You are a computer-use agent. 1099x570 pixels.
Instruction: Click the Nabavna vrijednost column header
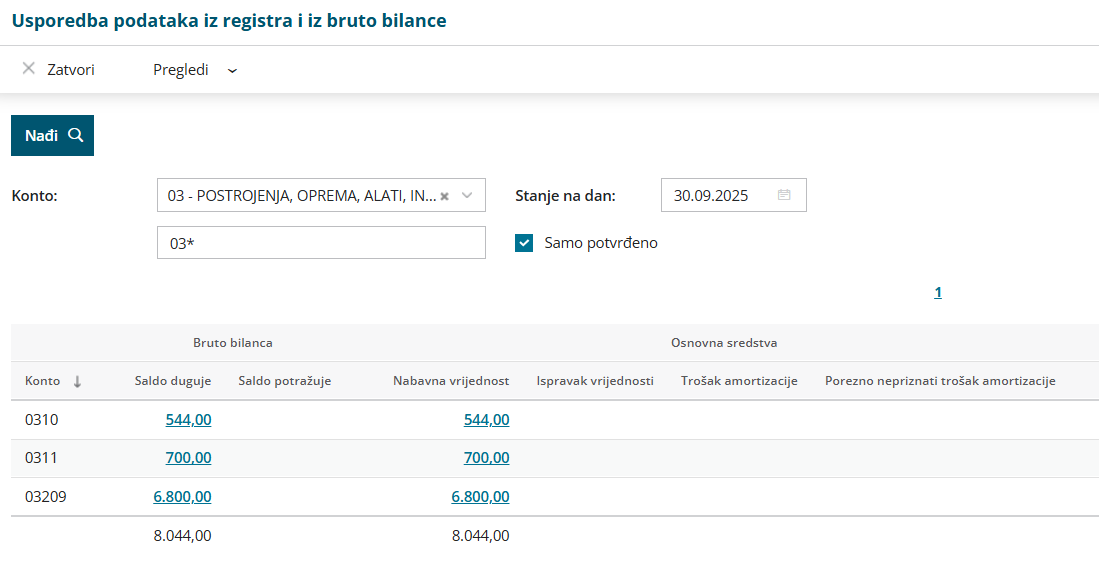coord(451,381)
